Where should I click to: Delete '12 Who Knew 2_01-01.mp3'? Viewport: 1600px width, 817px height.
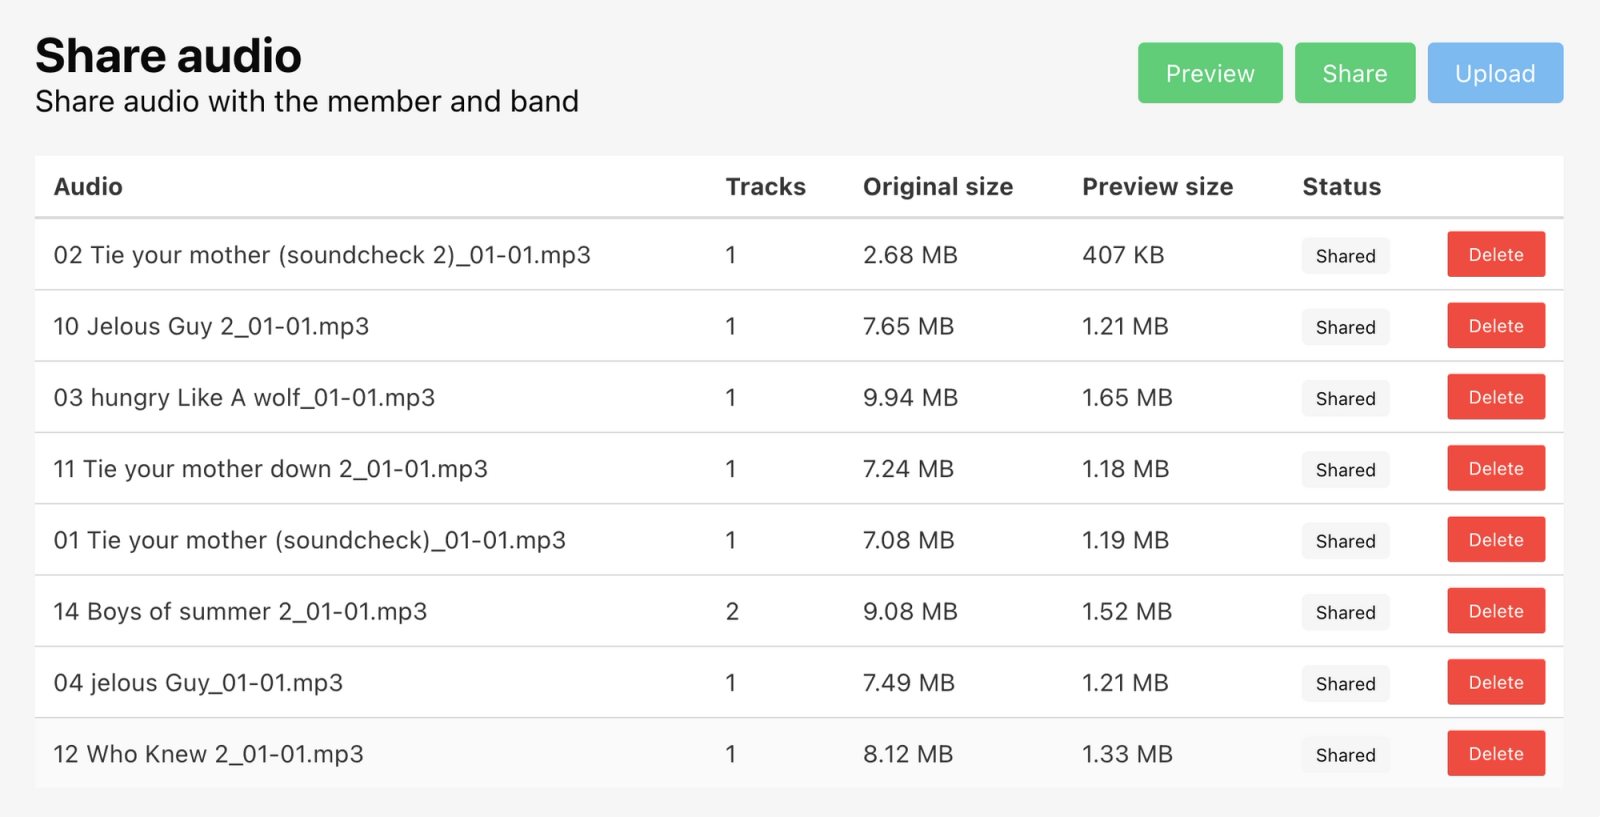pos(1495,753)
